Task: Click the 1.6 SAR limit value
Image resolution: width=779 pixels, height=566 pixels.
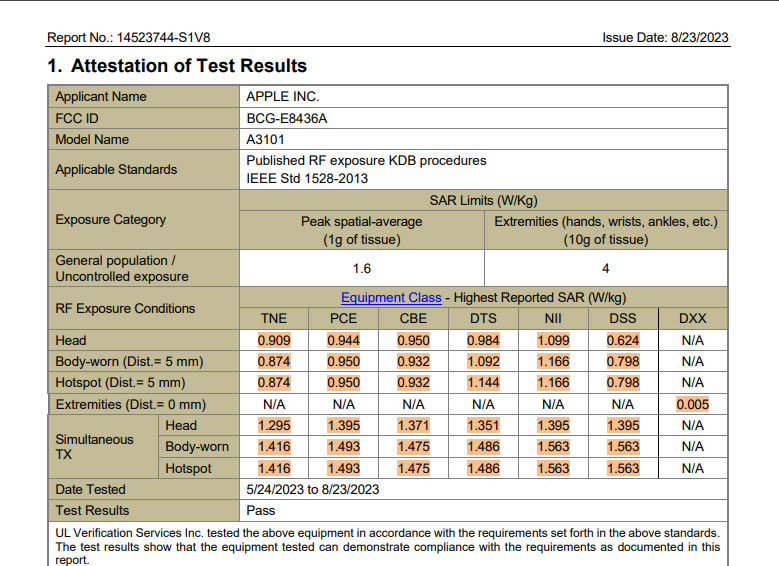Action: pyautogui.click(x=362, y=268)
